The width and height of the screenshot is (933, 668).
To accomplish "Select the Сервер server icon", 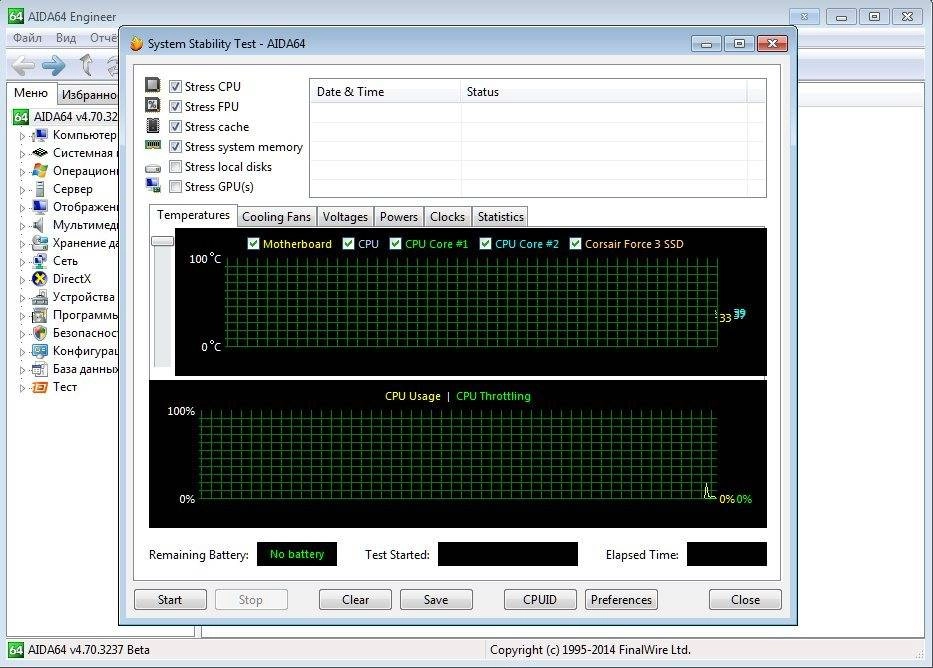I will (40, 189).
